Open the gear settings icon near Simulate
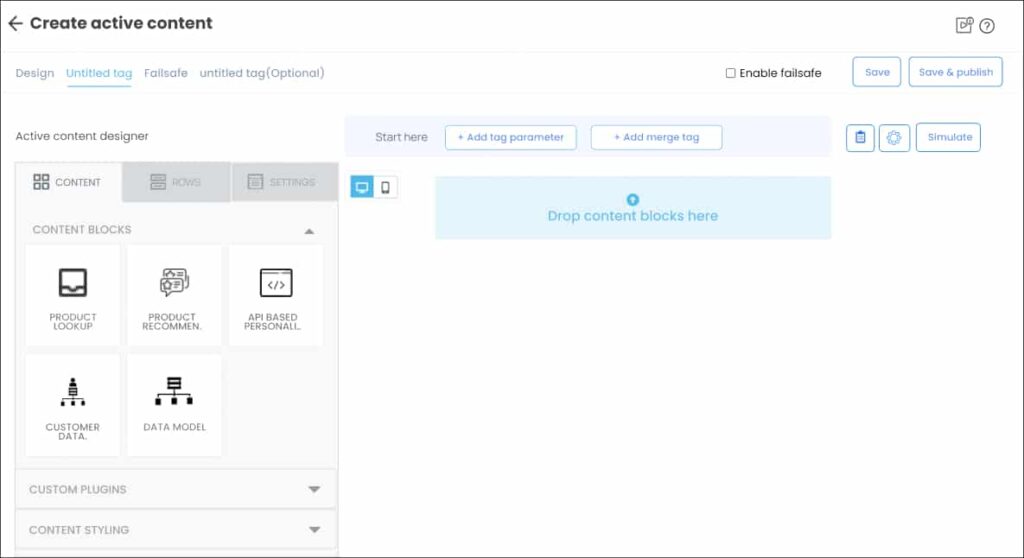Screen dimensions: 1024x558 click(x=894, y=138)
